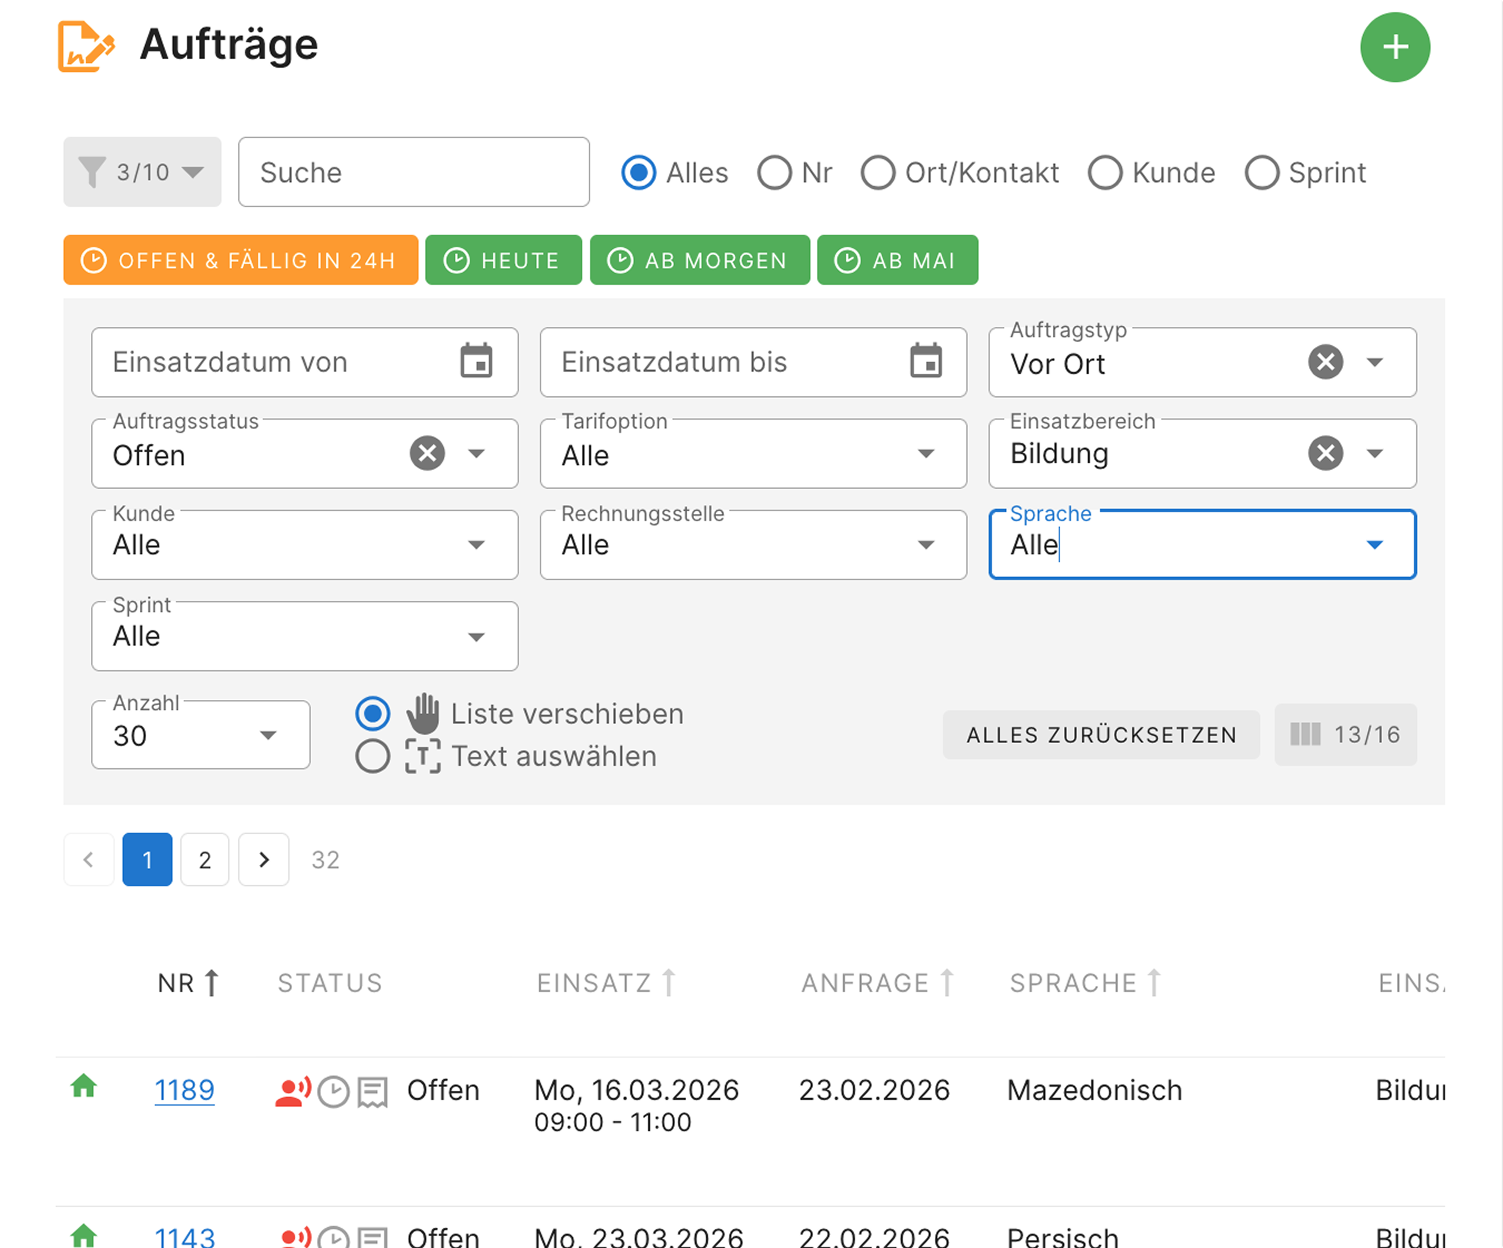Image resolution: width=1503 pixels, height=1248 pixels.
Task: Click red interpreter icon in row 1189
Action: [293, 1091]
